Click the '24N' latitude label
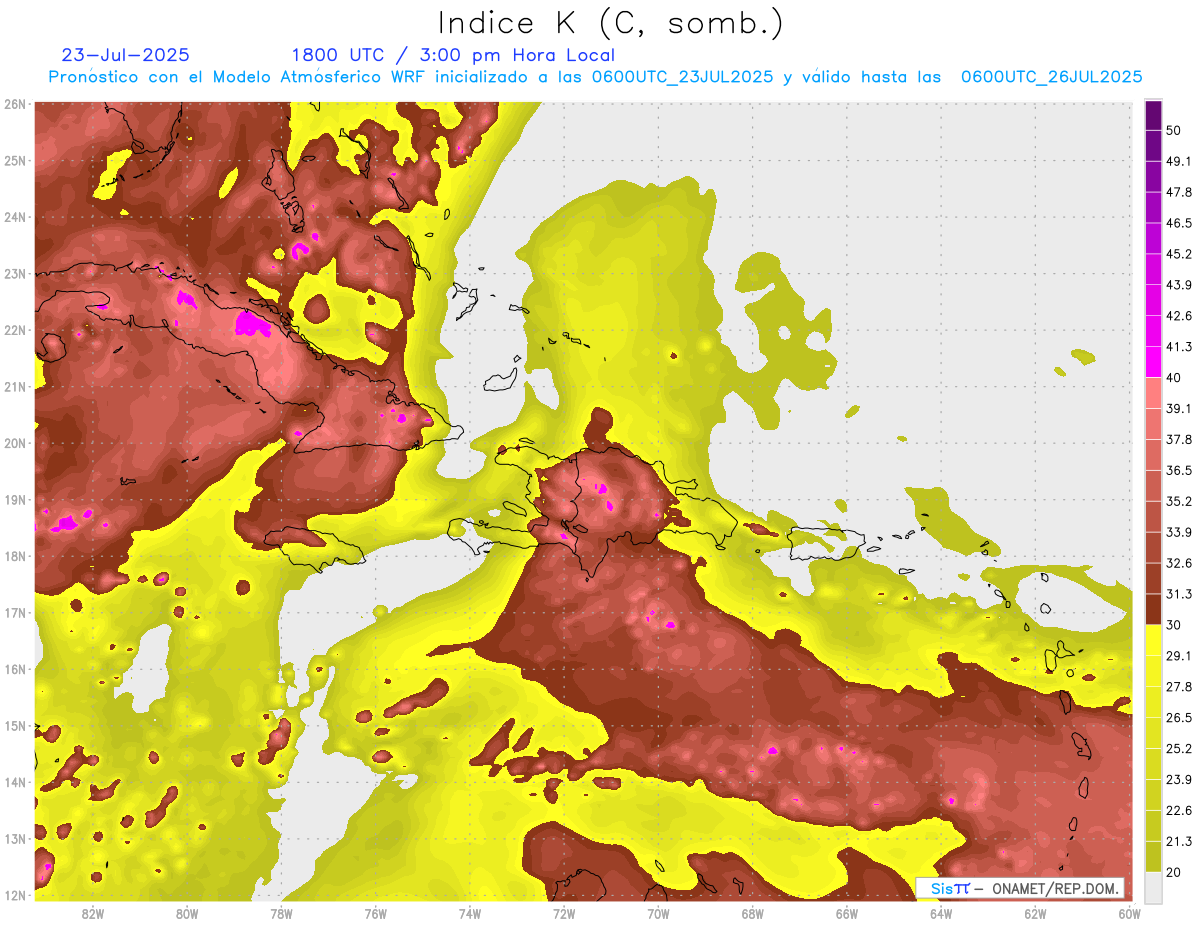This screenshot has height=927, width=1200. (14, 217)
